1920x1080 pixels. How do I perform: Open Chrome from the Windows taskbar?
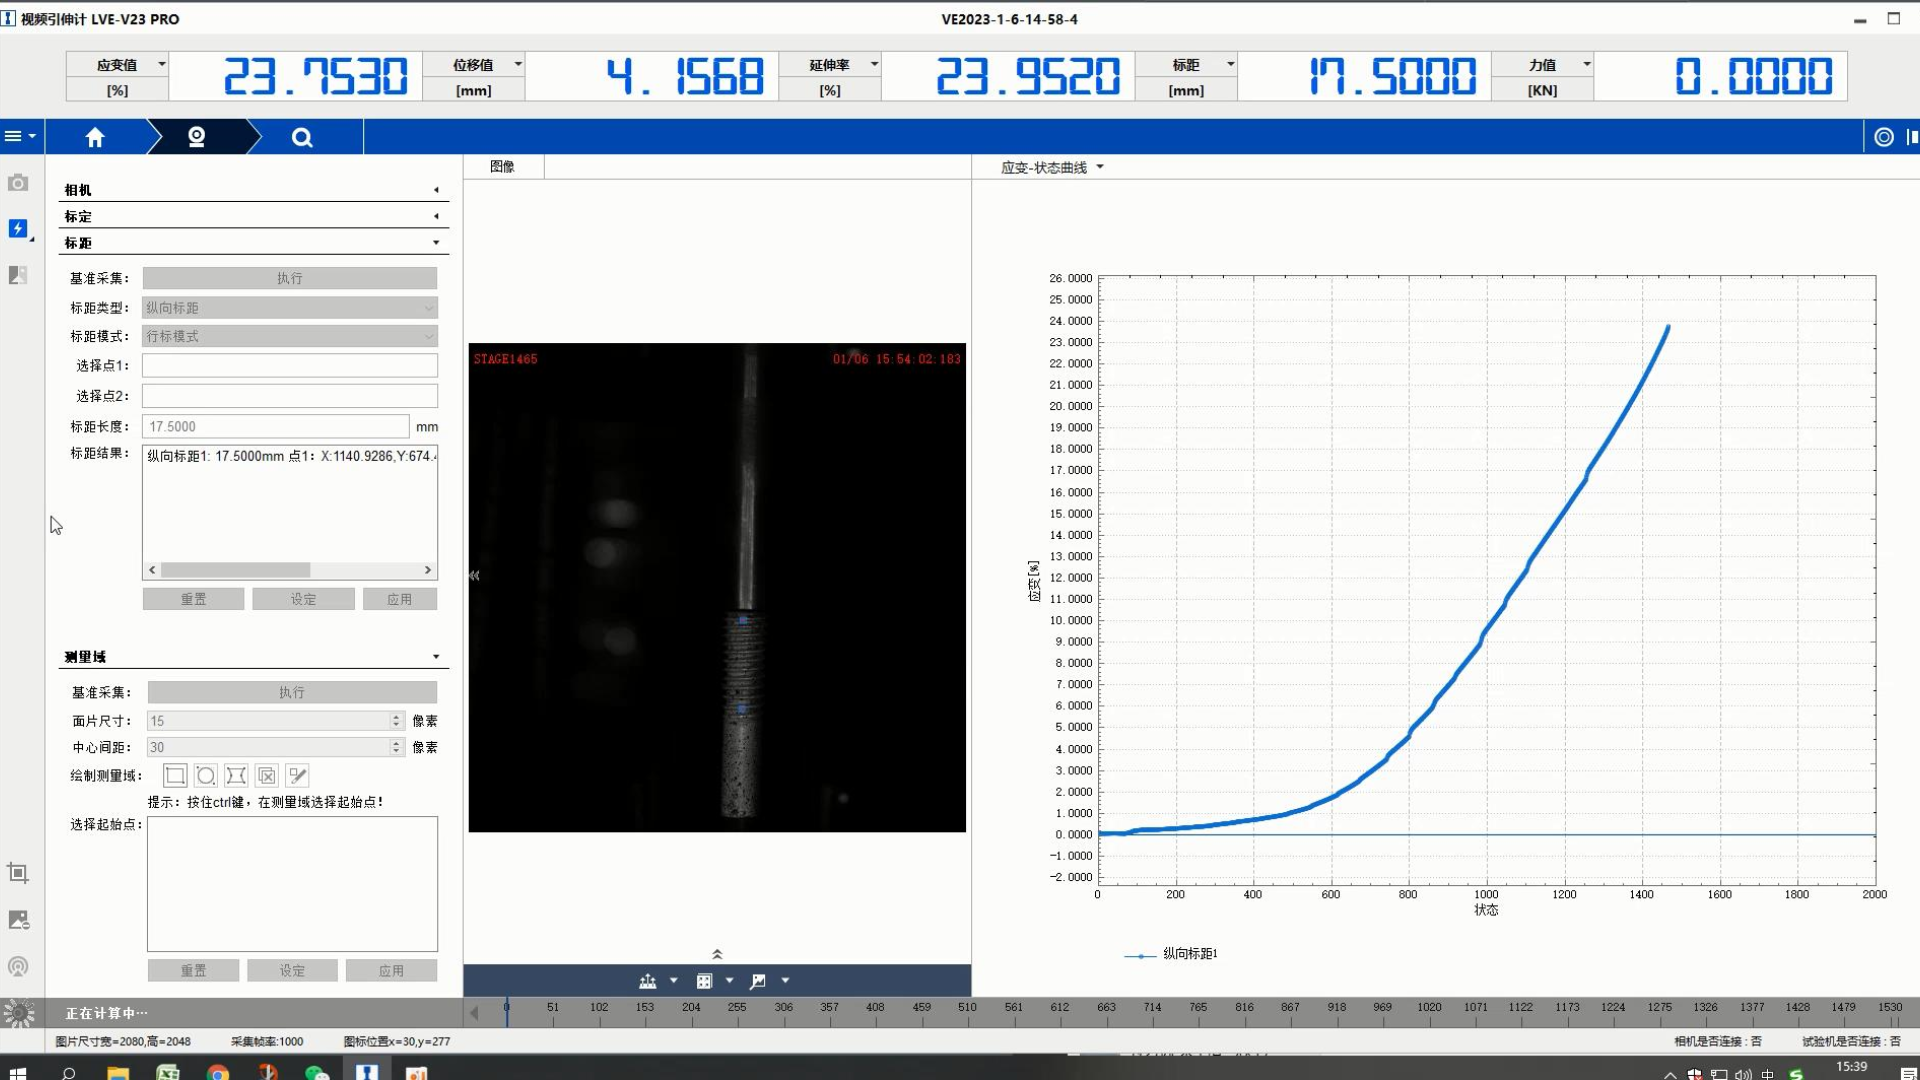pos(218,1072)
